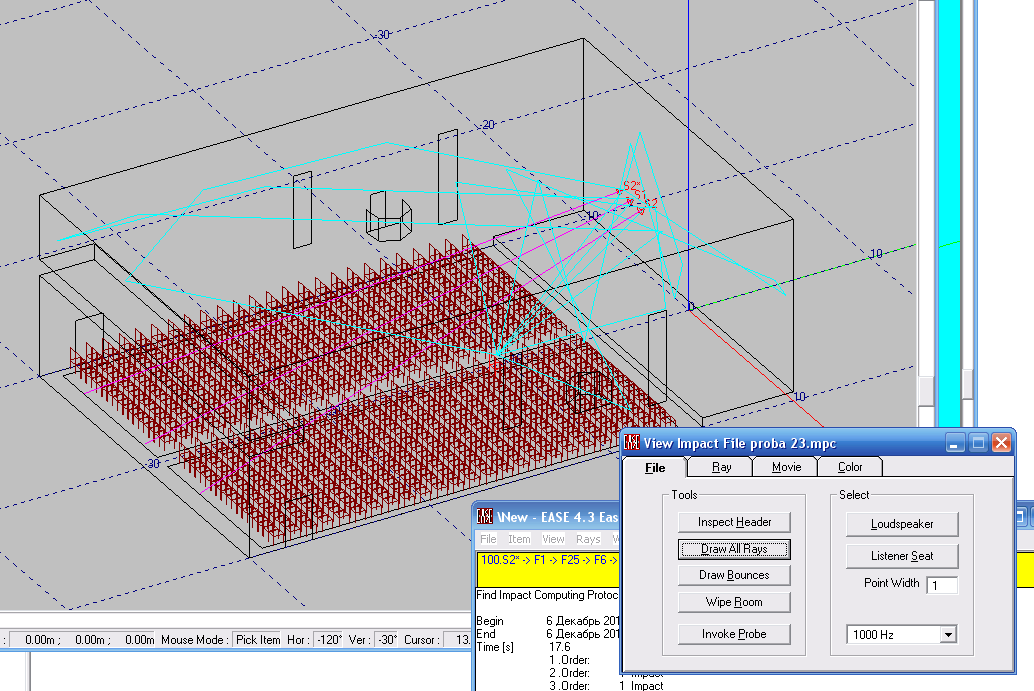Edit the Point Width field

click(942, 585)
